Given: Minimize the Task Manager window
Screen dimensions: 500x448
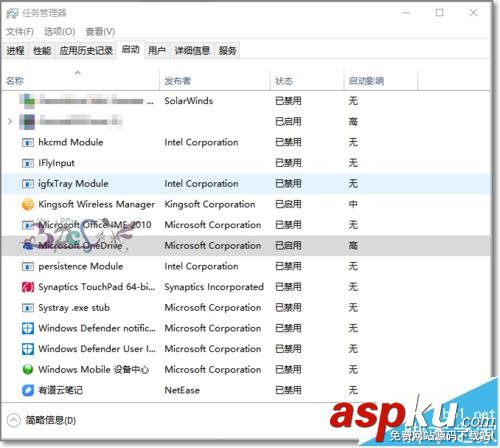Looking at the screenshot, I should (406, 13).
